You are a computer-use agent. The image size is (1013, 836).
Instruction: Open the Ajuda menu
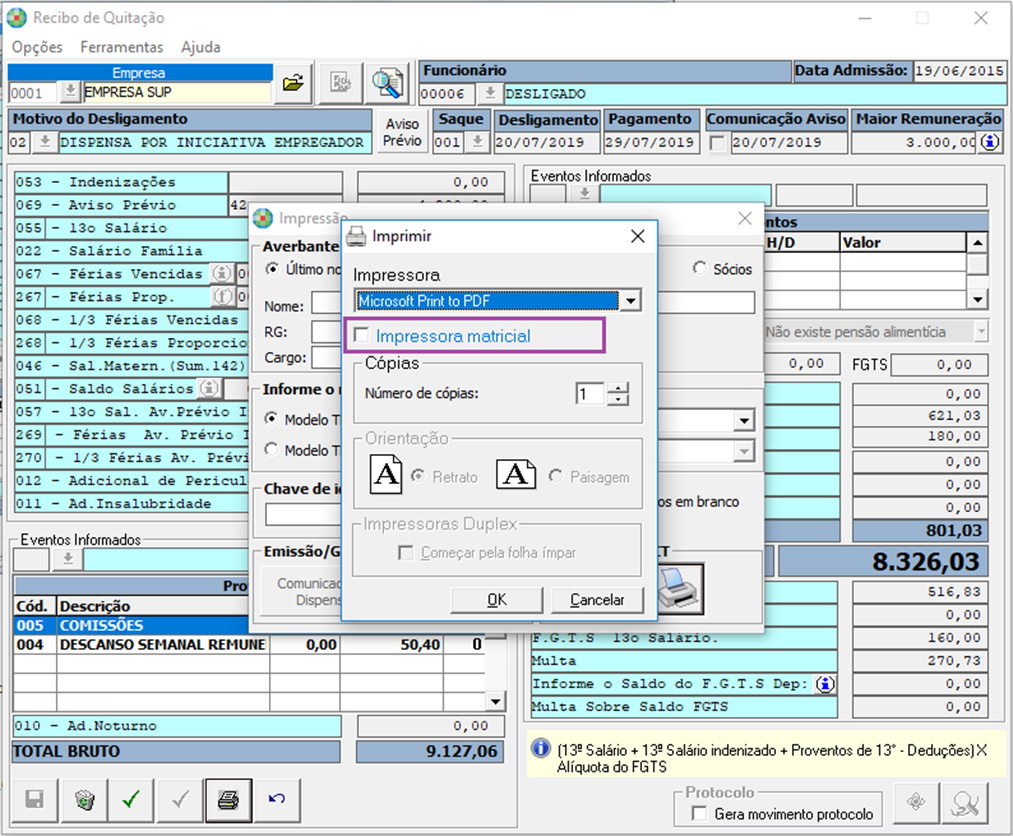[x=200, y=47]
